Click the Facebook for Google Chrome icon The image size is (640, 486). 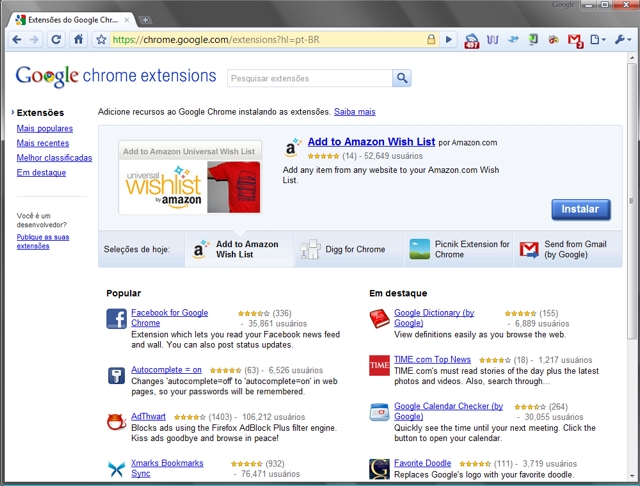click(x=117, y=319)
